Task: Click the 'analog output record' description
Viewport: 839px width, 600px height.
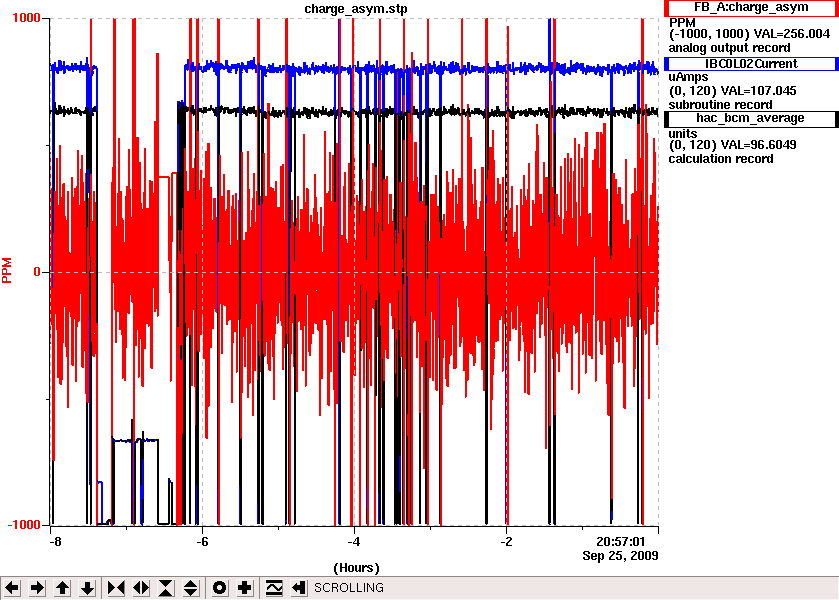Action: pyautogui.click(x=729, y=48)
